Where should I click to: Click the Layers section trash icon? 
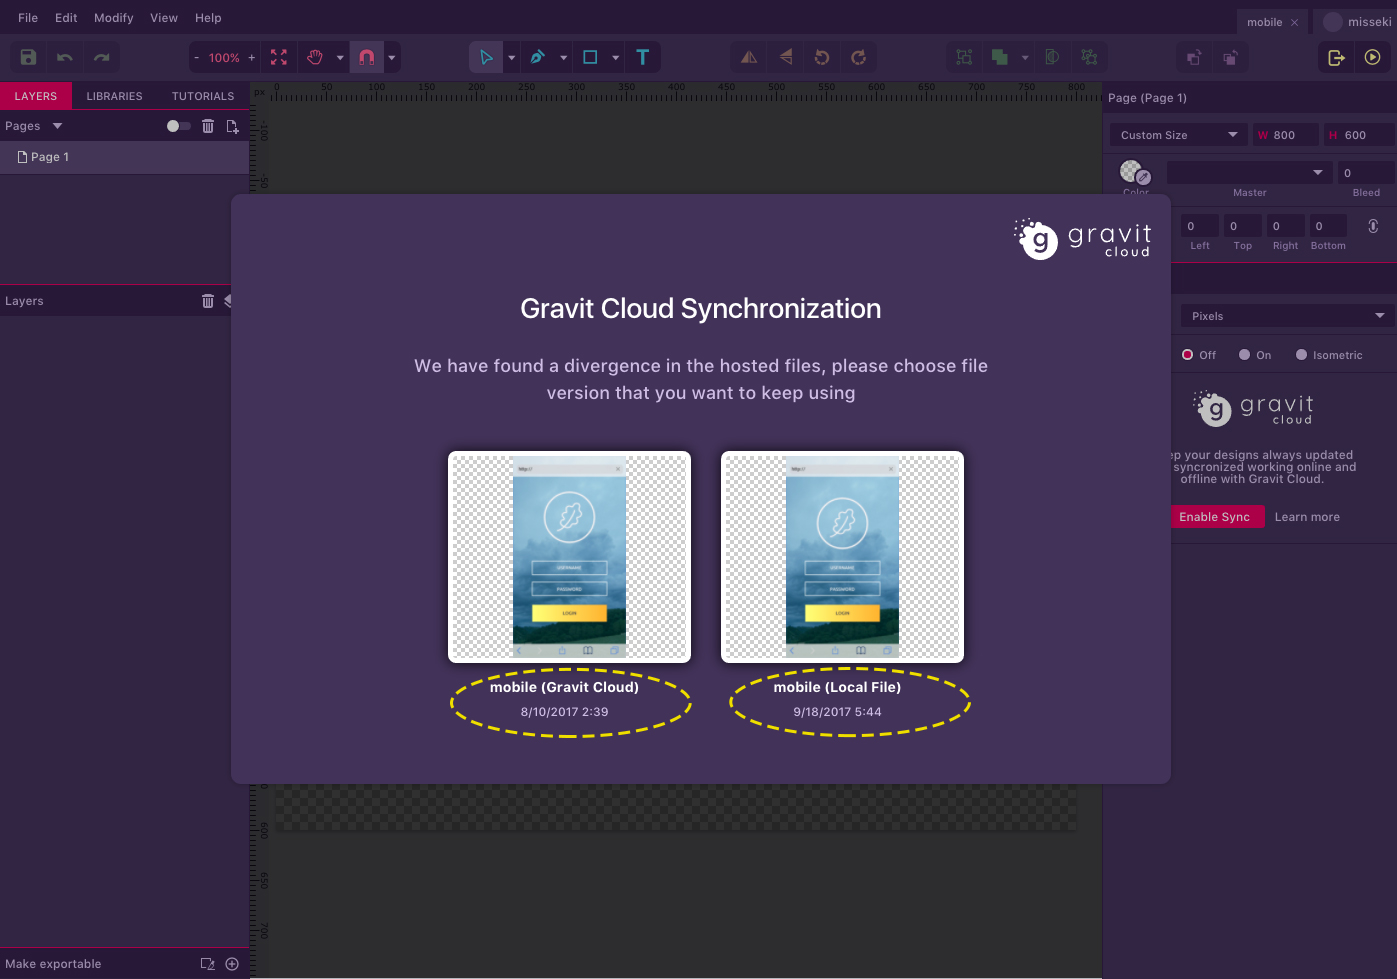(208, 301)
